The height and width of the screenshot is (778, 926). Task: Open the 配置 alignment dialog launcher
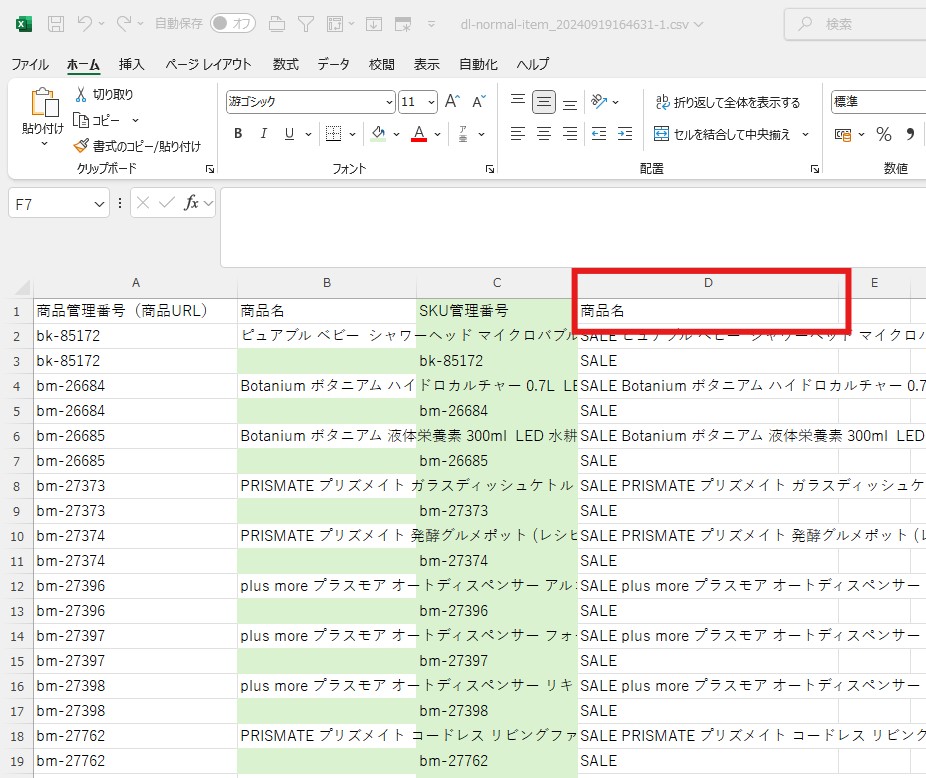(x=815, y=169)
